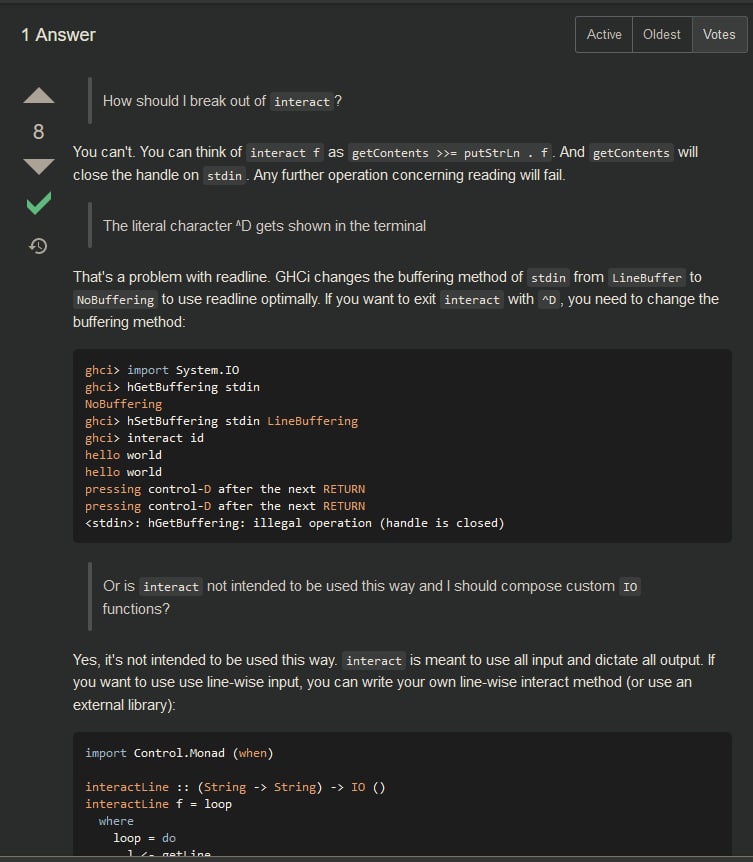Click the quoted 'How should I break out' text

[222, 101]
